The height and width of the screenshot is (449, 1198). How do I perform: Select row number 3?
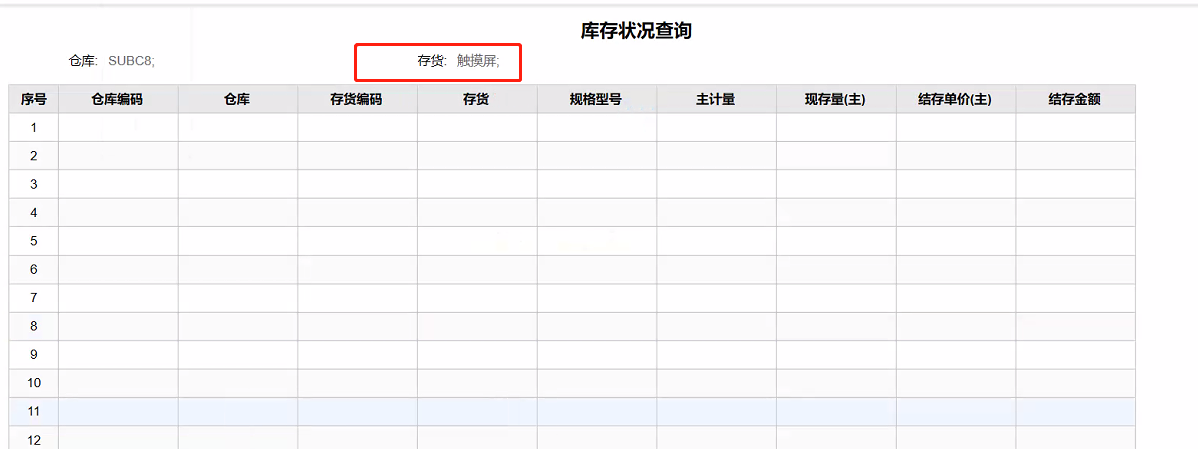pyautogui.click(x=34, y=184)
